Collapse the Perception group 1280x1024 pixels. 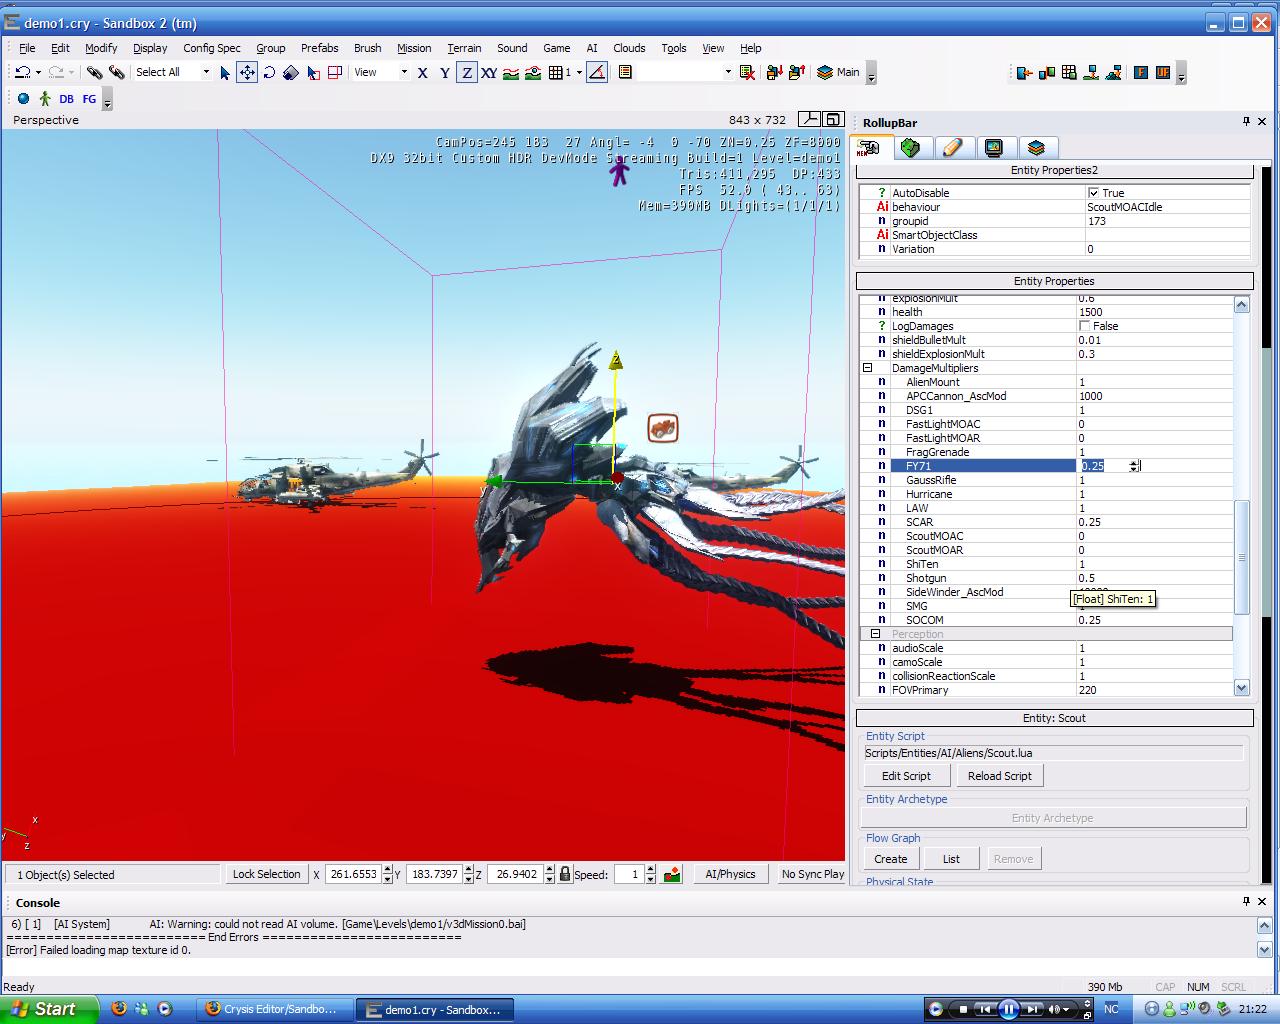pos(875,634)
